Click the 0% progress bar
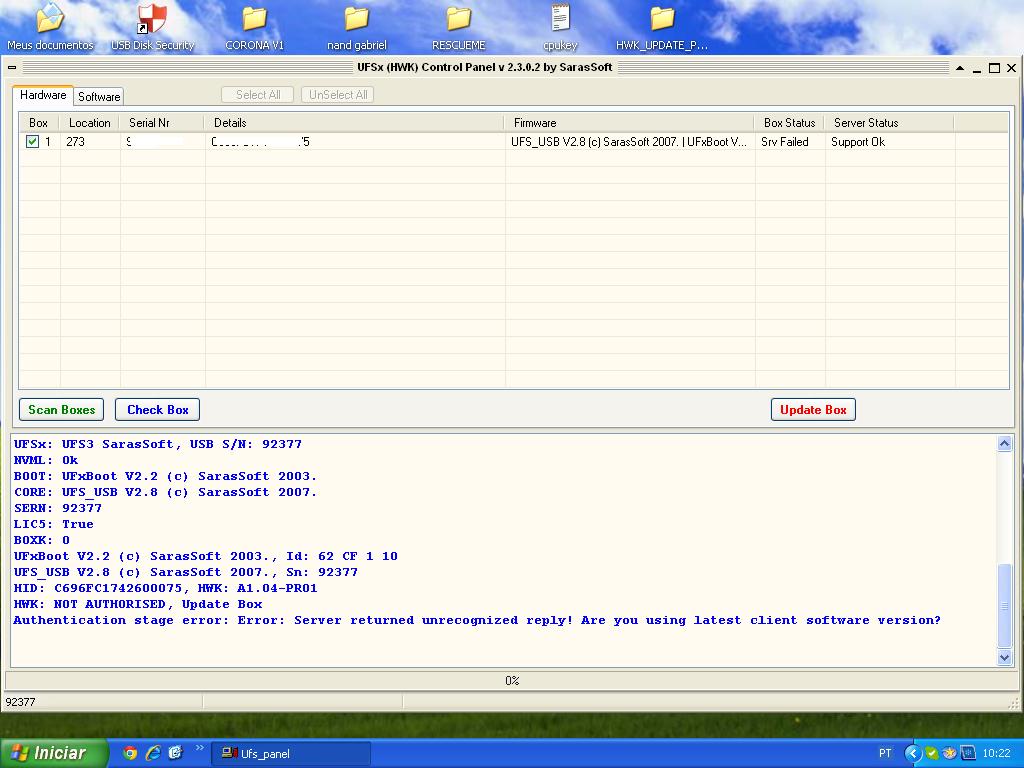The image size is (1024, 768). 512,680
